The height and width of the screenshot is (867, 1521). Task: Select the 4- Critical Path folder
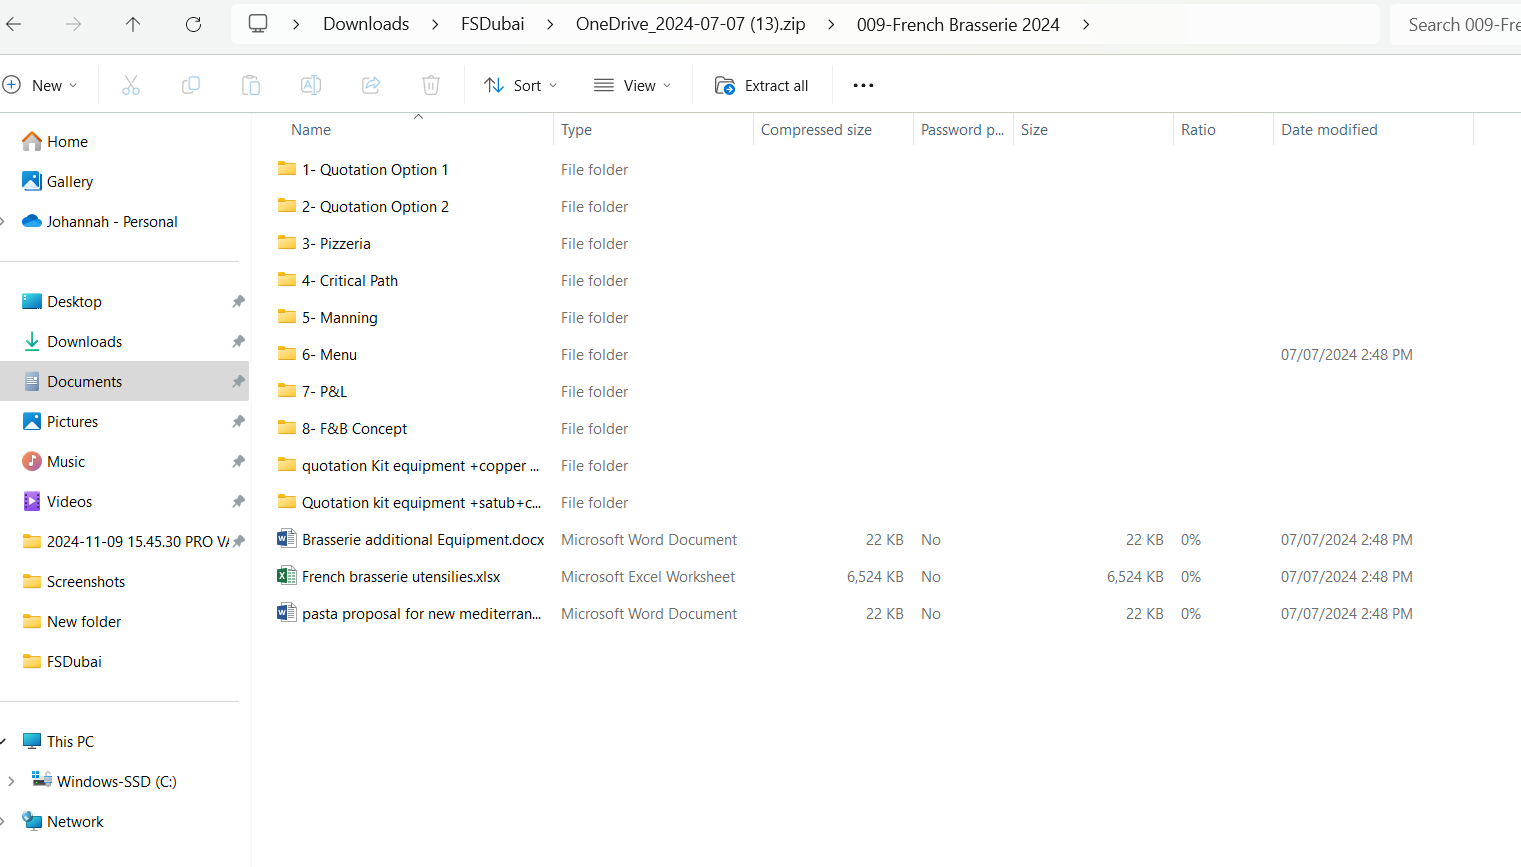click(349, 281)
